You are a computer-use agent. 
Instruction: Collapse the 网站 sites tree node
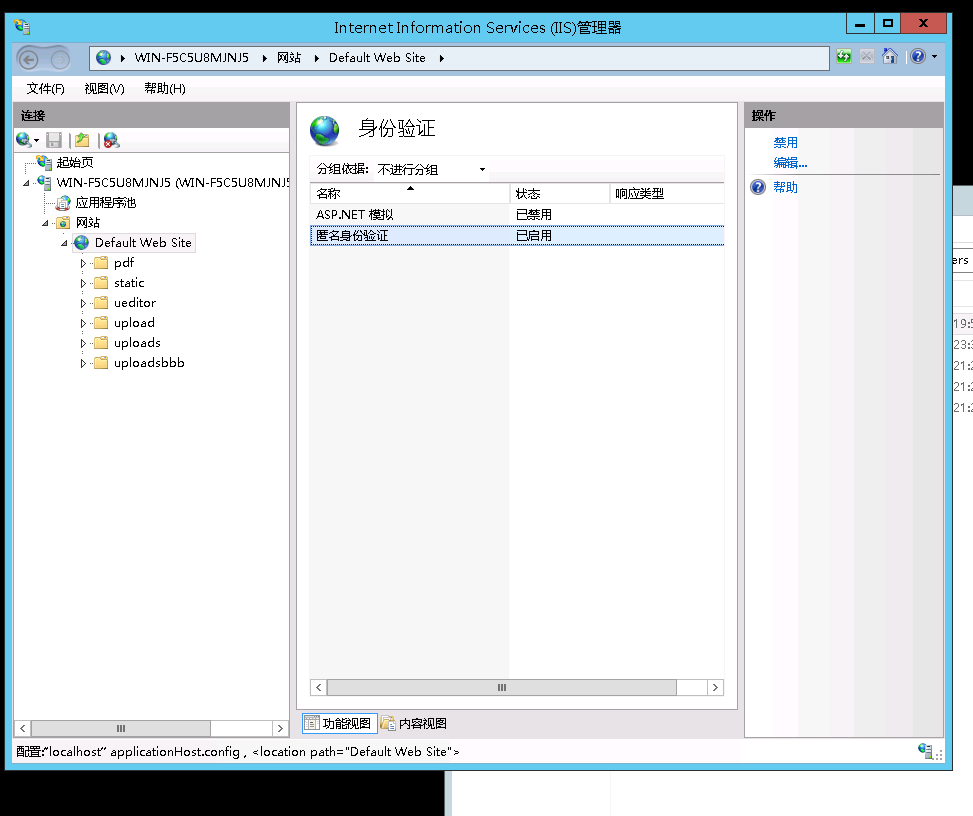[45, 223]
